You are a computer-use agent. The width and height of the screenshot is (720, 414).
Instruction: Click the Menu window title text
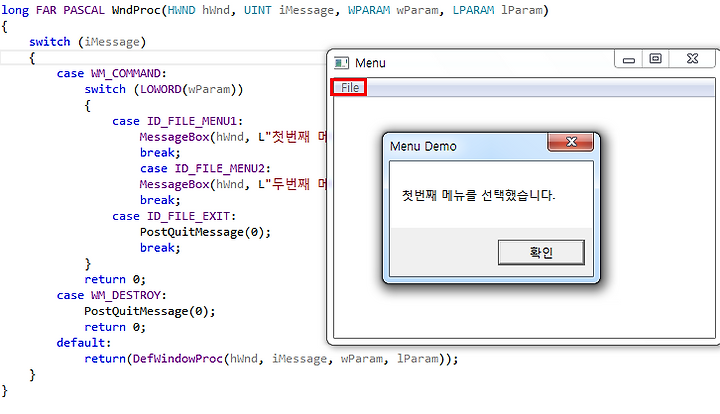370,63
